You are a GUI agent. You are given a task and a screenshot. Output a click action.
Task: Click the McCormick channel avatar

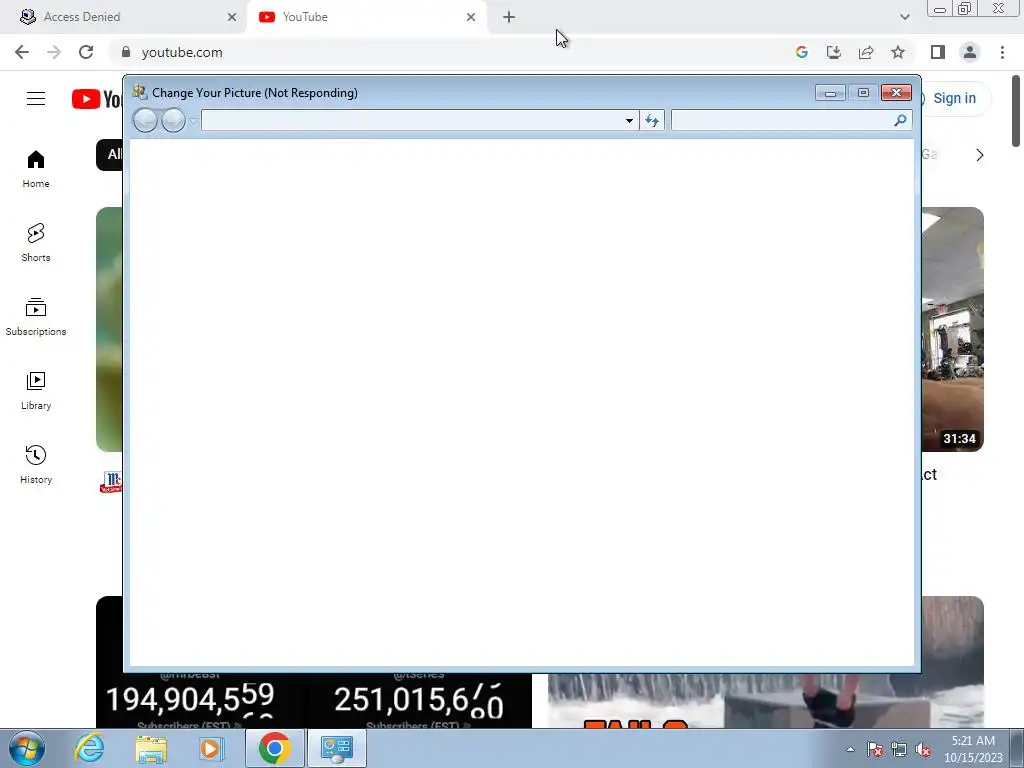[111, 483]
